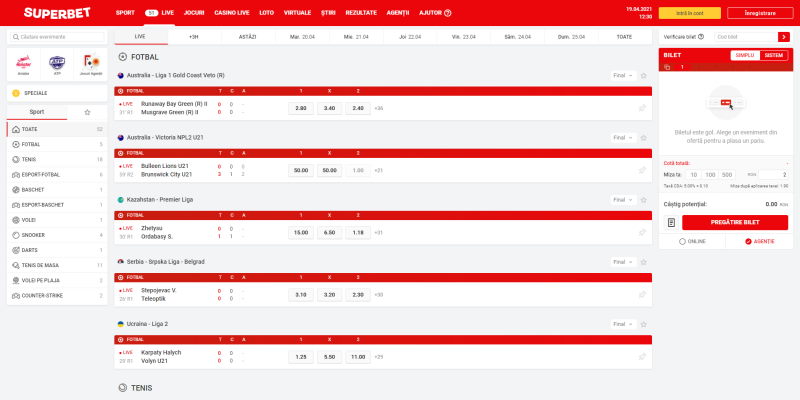Open the ATP tennis shortcut
Viewport: 800px width, 400px height.
point(57,65)
